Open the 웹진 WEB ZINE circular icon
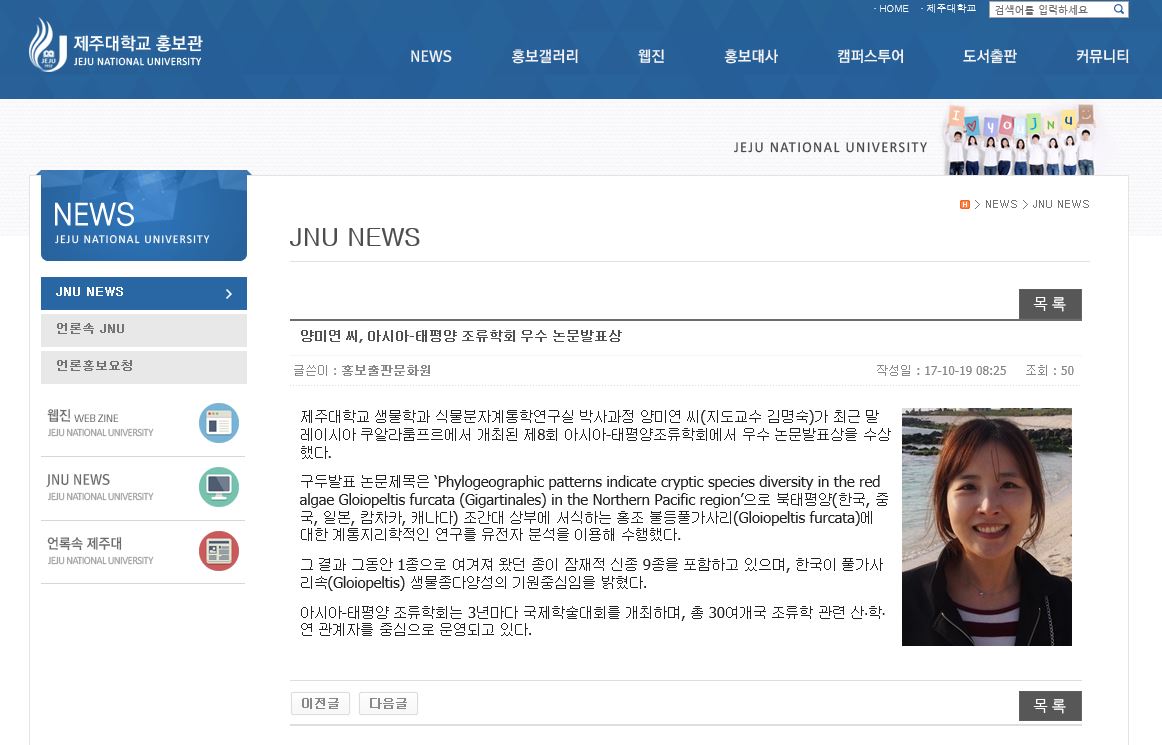The width and height of the screenshot is (1162, 745). coord(219,423)
